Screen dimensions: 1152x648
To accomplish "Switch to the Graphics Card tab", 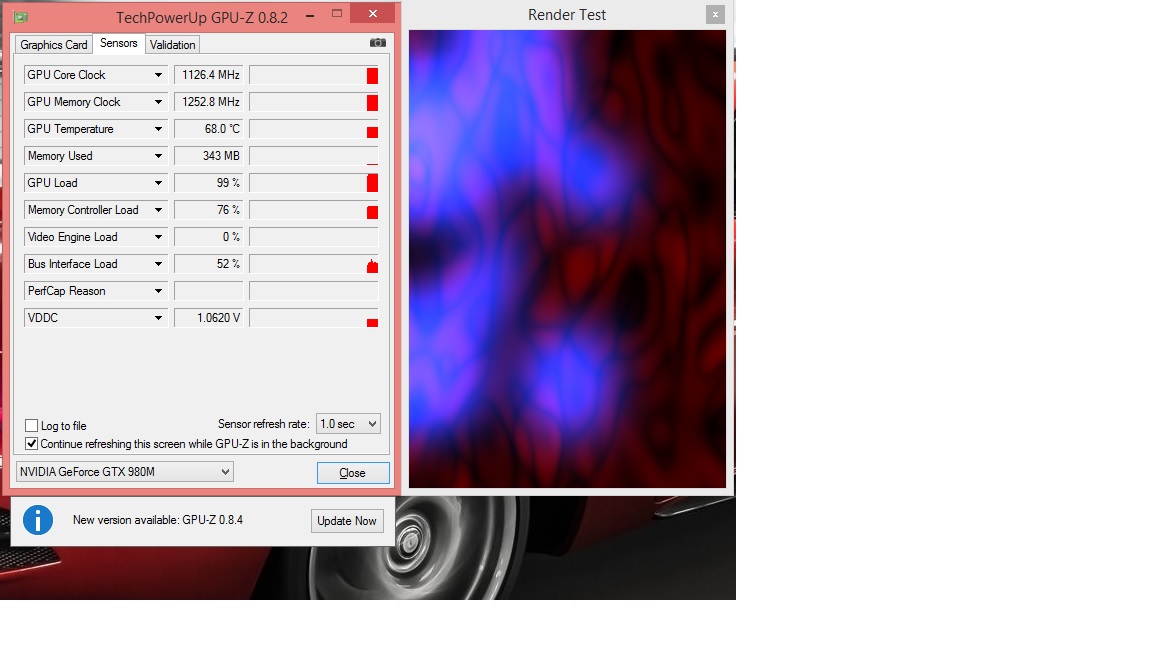I will [x=54, y=45].
